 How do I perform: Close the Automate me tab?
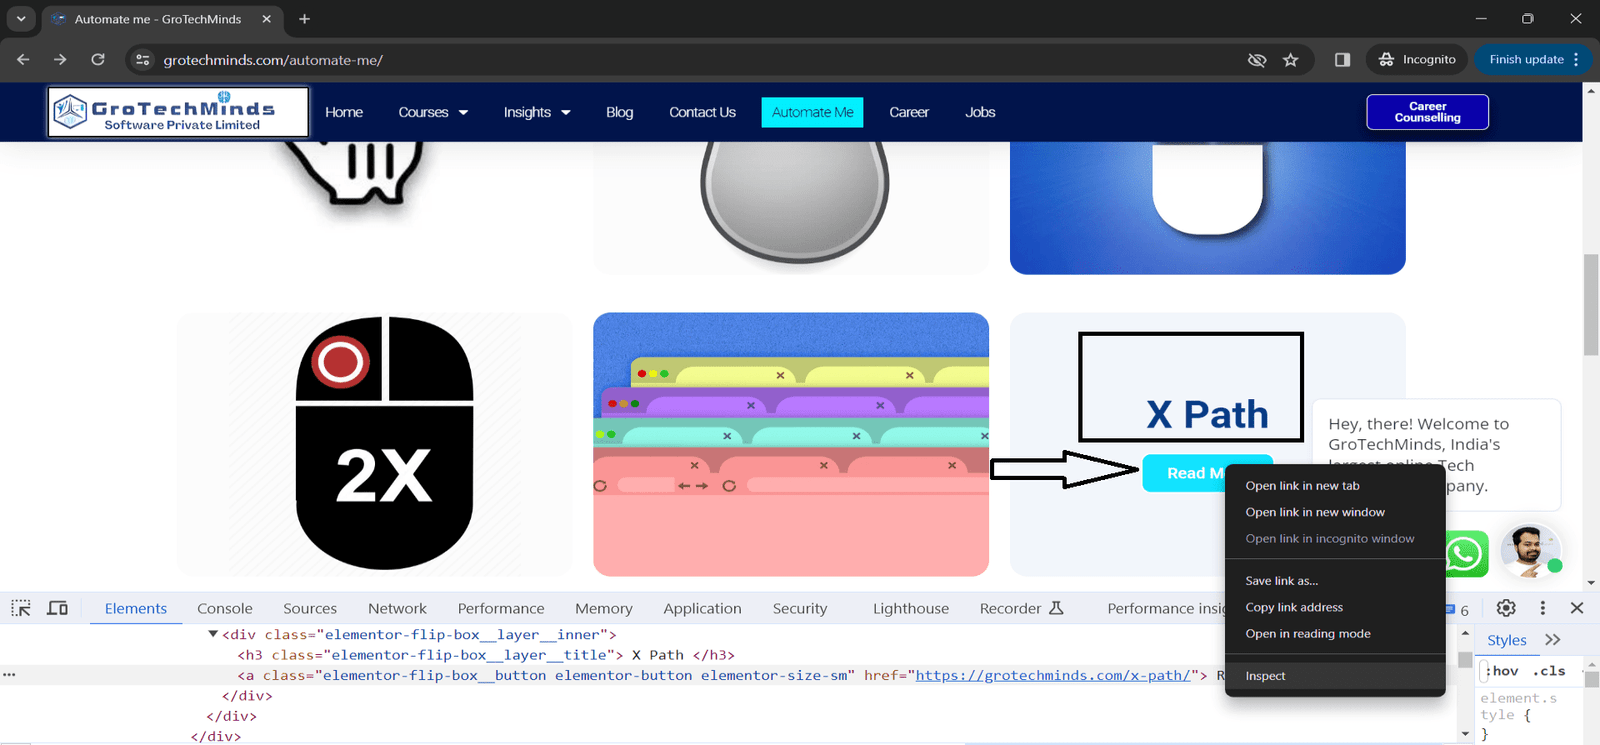[266, 19]
